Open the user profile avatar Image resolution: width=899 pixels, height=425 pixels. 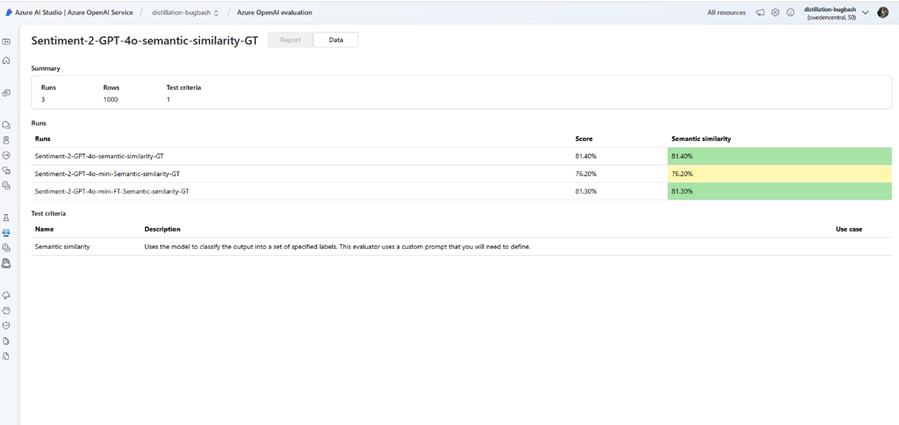883,13
